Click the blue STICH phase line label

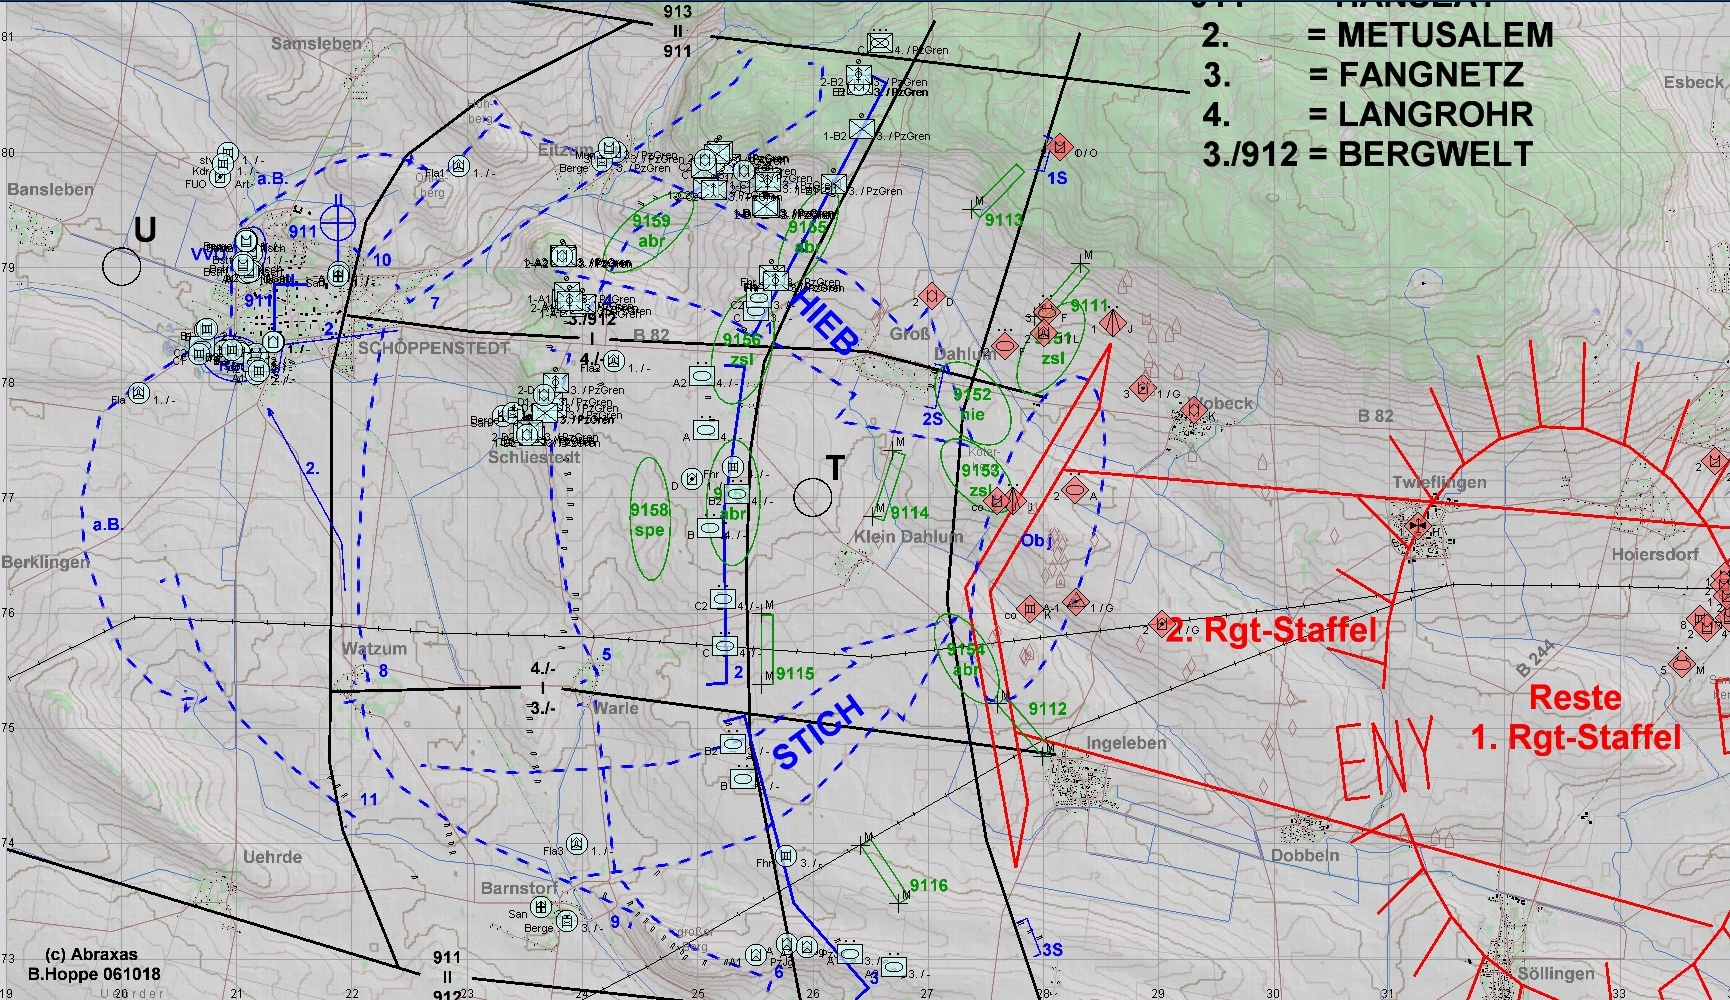818,735
